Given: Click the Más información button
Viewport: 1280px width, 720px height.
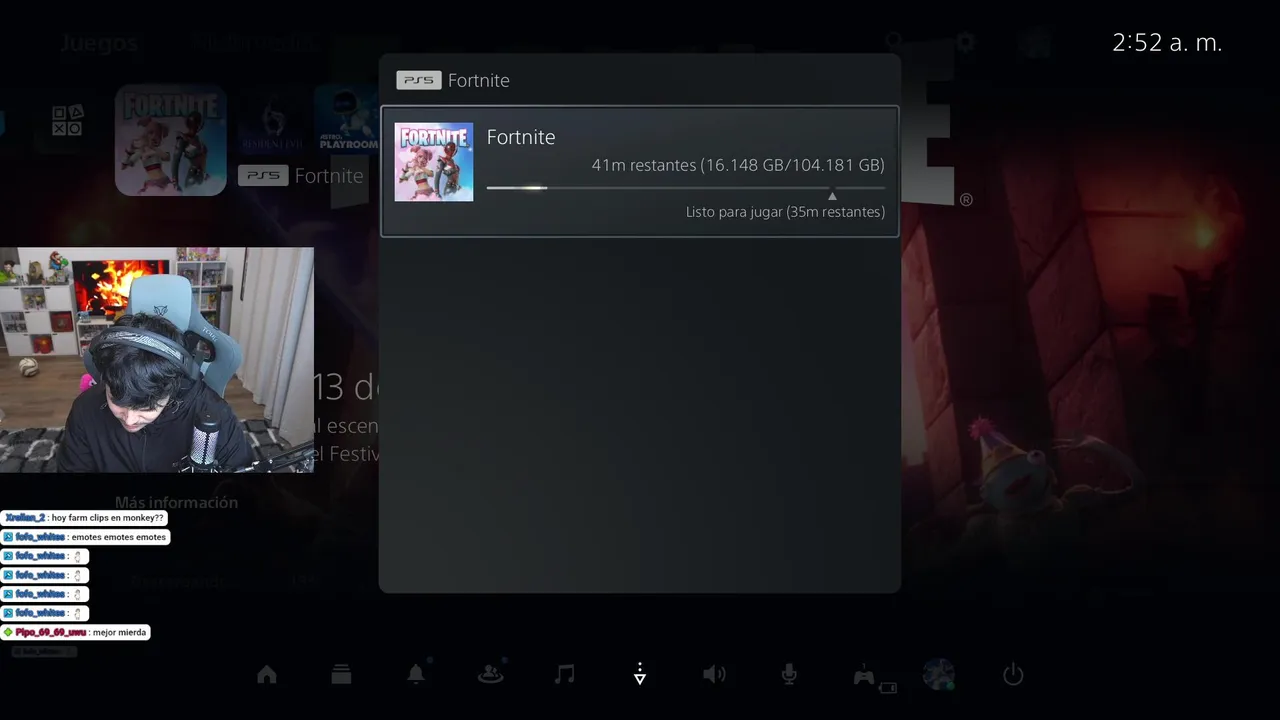Looking at the screenshot, I should pyautogui.click(x=176, y=502).
